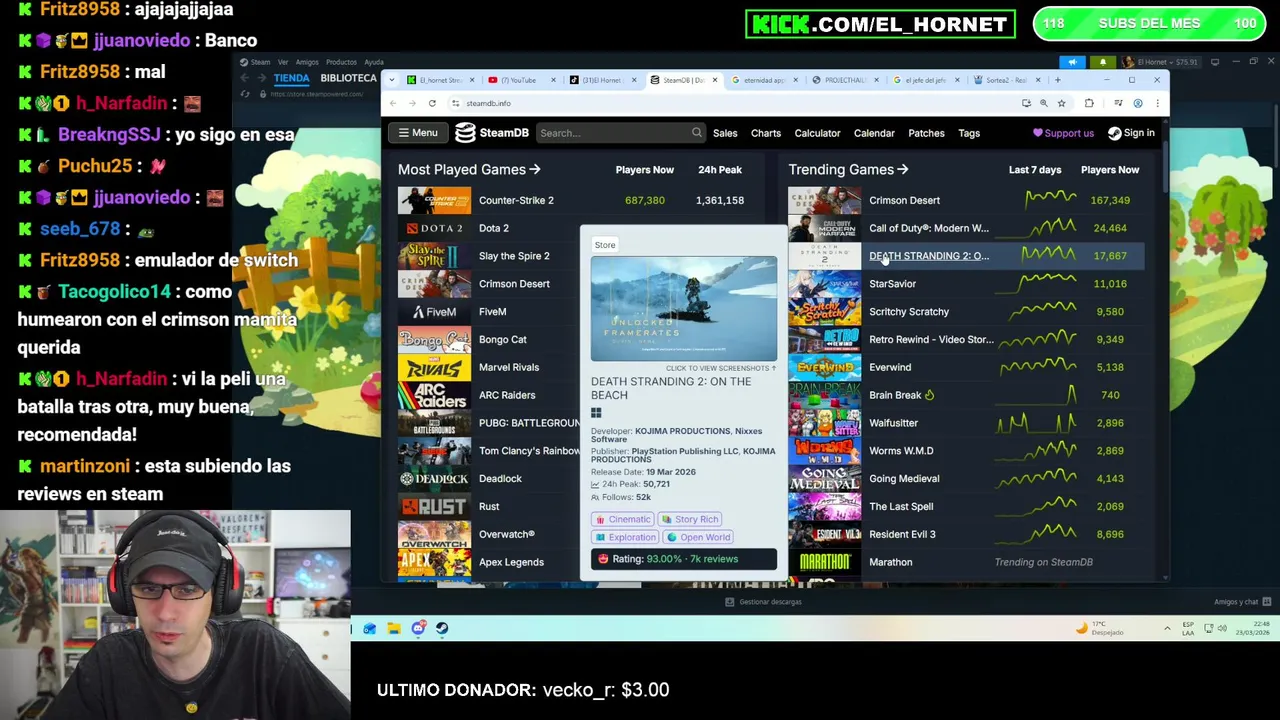Image resolution: width=1280 pixels, height=720 pixels.
Task: Open Marathon trending game
Action: [x=890, y=562]
